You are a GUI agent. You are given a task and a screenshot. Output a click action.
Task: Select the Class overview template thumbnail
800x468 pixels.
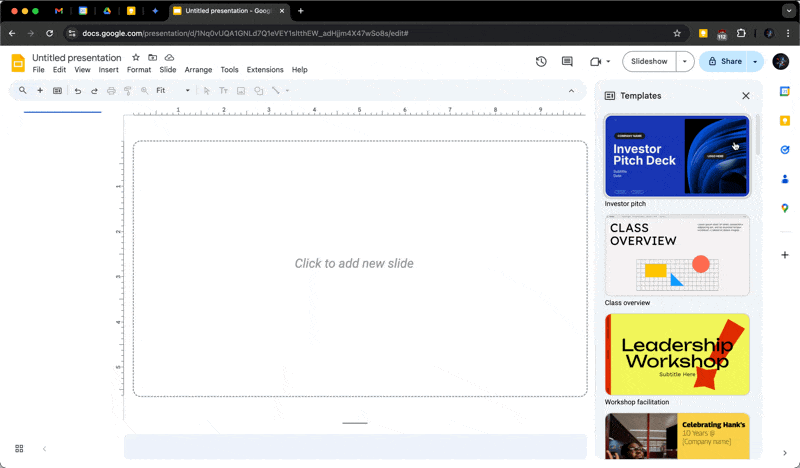click(677, 256)
